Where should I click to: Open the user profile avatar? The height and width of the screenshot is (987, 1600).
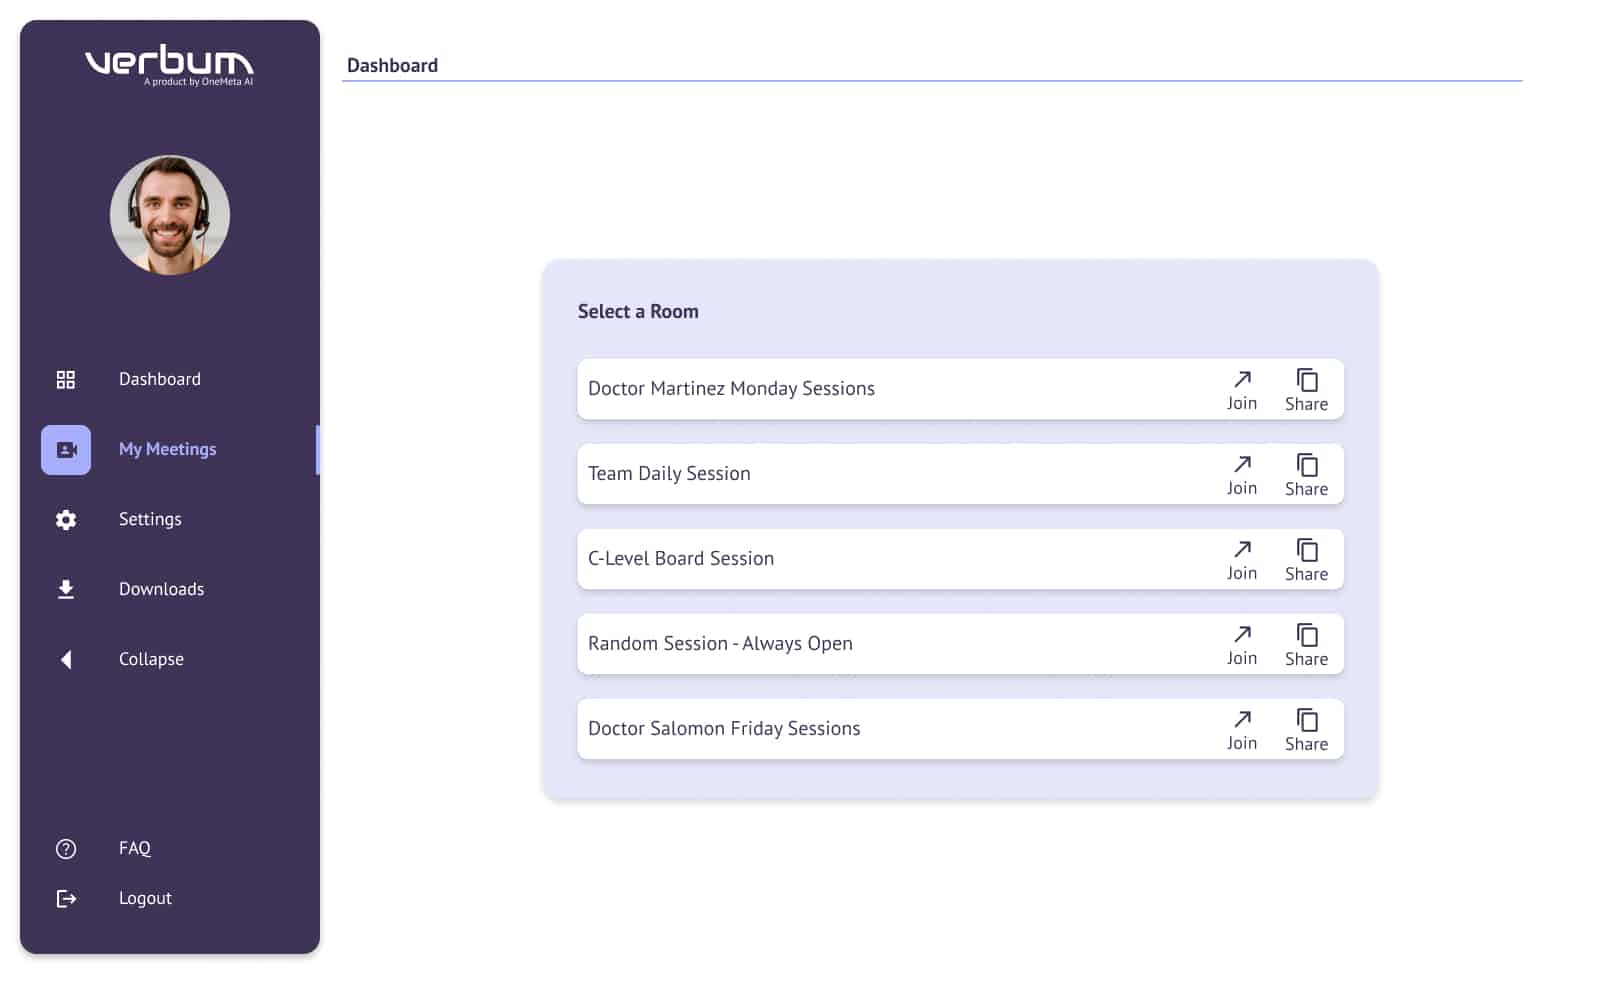pyautogui.click(x=170, y=215)
